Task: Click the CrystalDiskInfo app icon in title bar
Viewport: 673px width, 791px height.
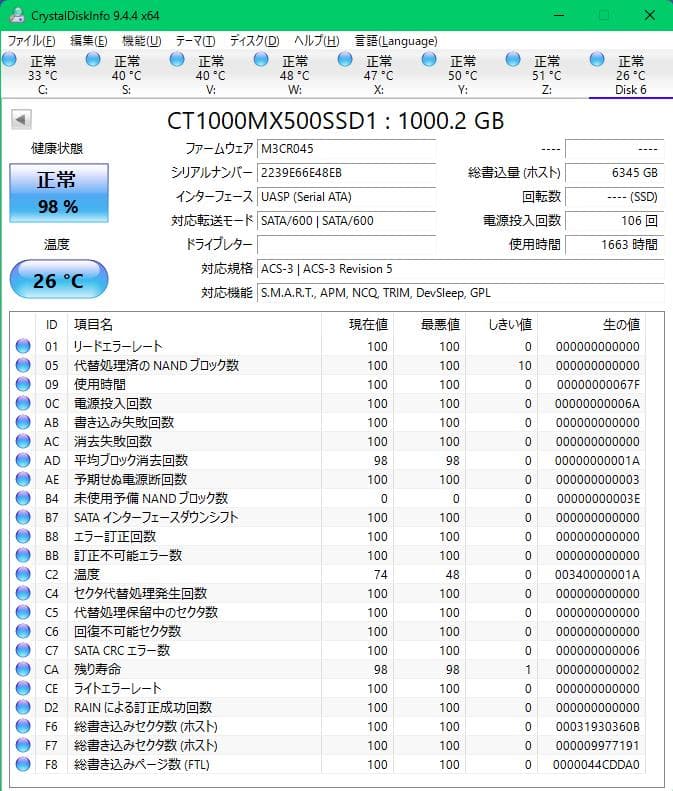Action: tap(17, 15)
